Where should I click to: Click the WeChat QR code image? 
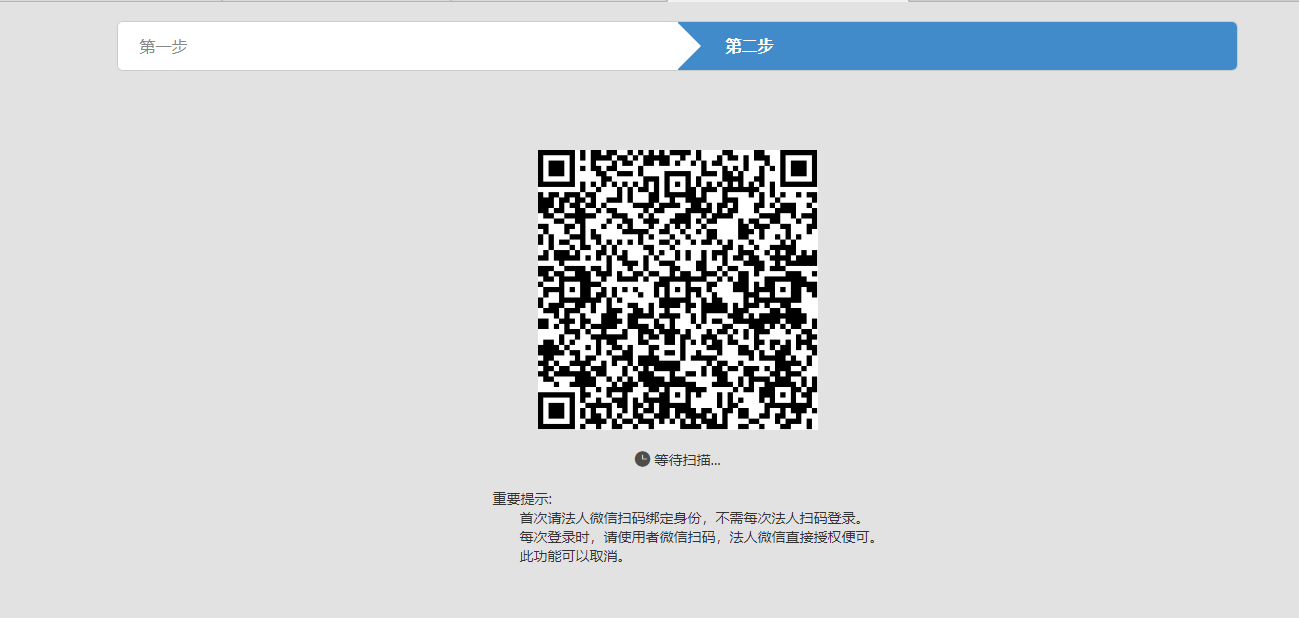677,290
